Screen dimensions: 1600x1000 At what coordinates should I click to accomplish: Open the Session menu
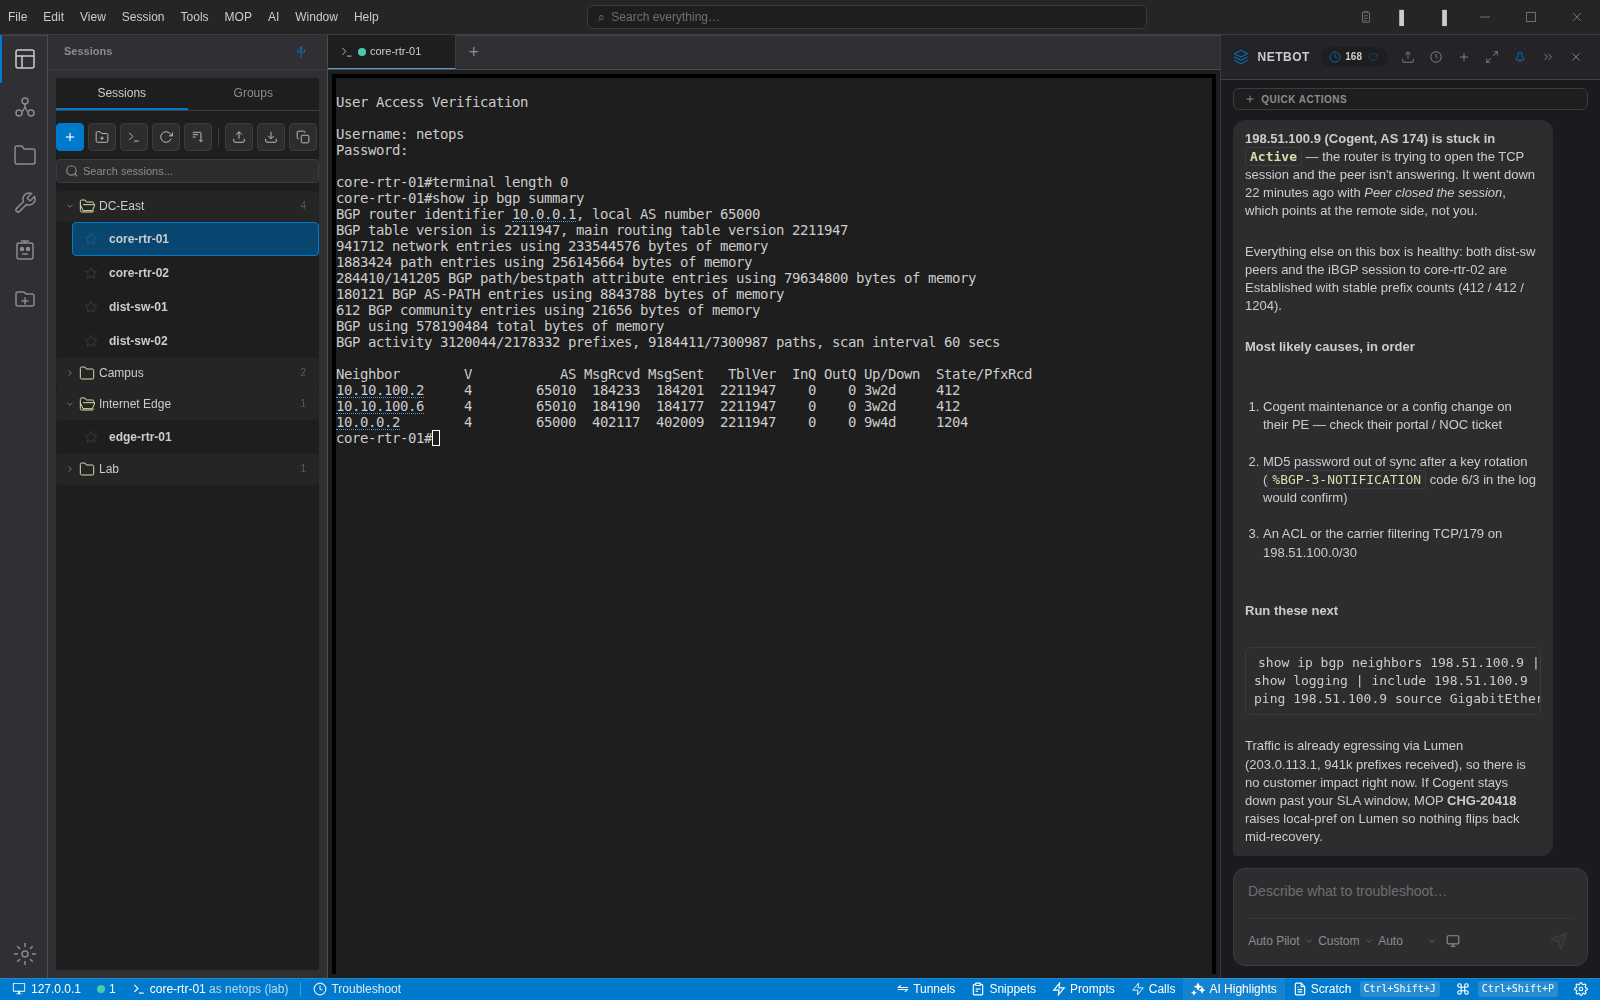coord(143,17)
